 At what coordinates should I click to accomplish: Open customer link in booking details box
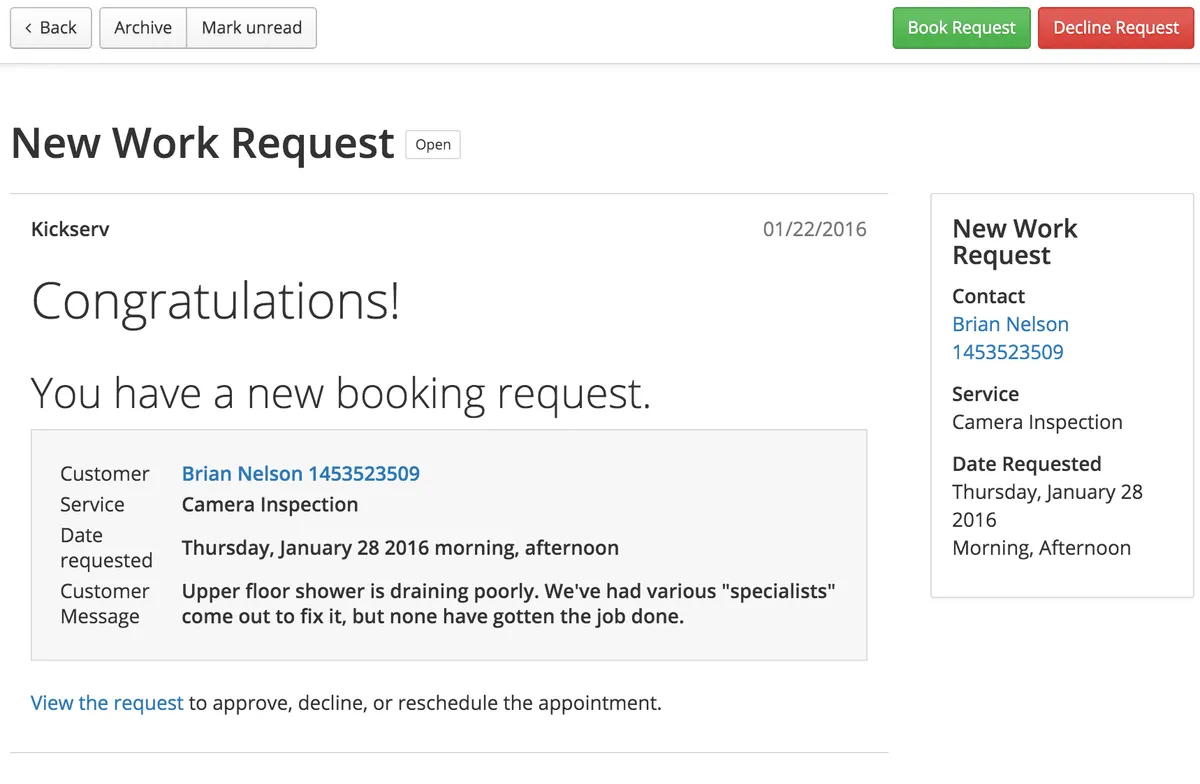click(300, 474)
